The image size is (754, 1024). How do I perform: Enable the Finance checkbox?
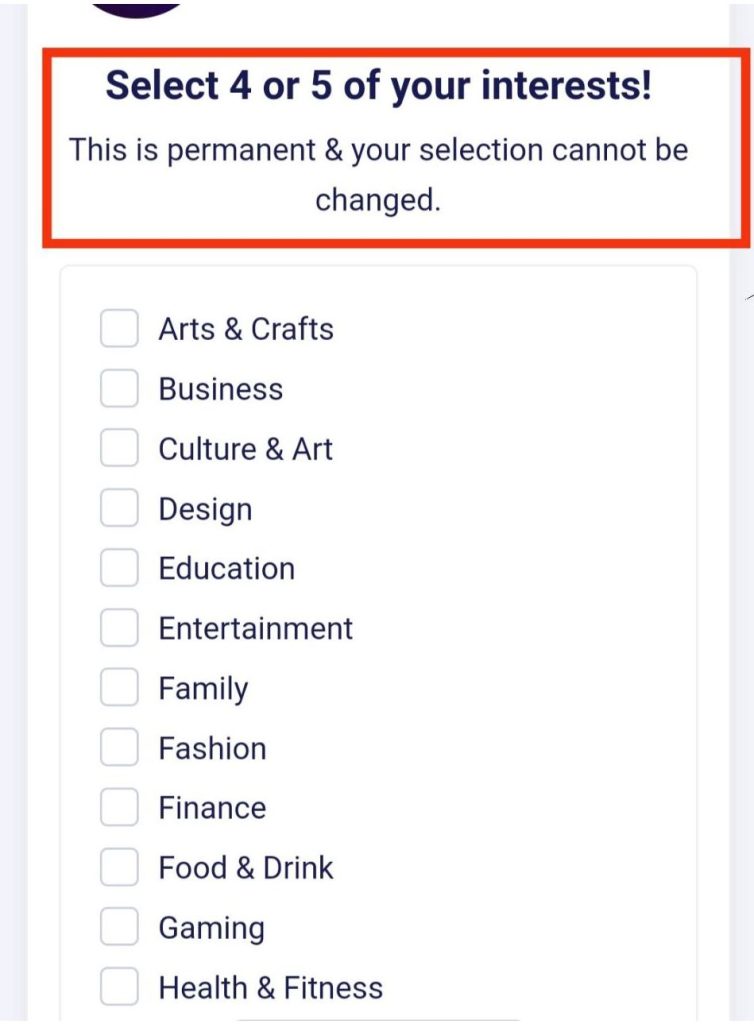point(119,808)
